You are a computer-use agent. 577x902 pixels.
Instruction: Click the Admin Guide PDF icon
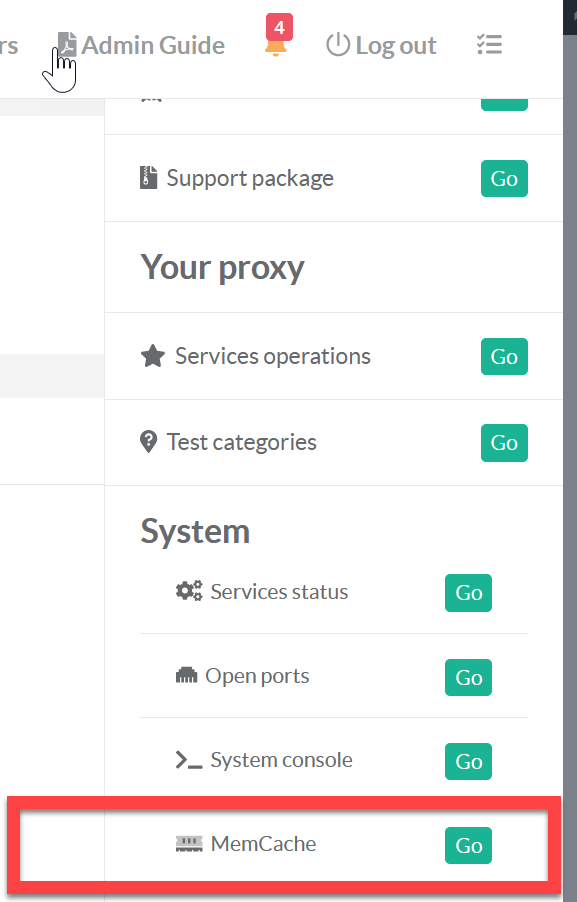pyautogui.click(x=67, y=45)
